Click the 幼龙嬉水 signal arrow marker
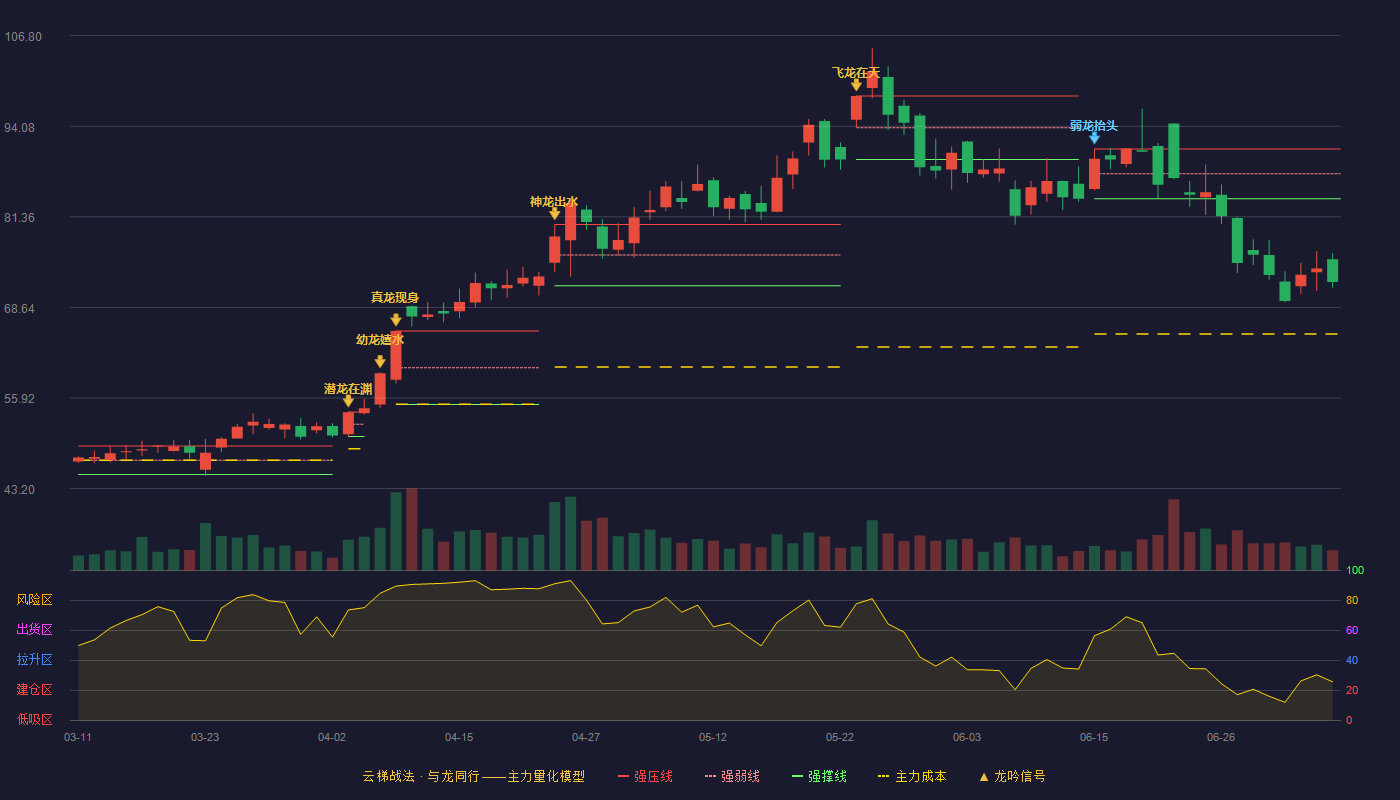This screenshot has width=1400, height=800. pyautogui.click(x=380, y=362)
